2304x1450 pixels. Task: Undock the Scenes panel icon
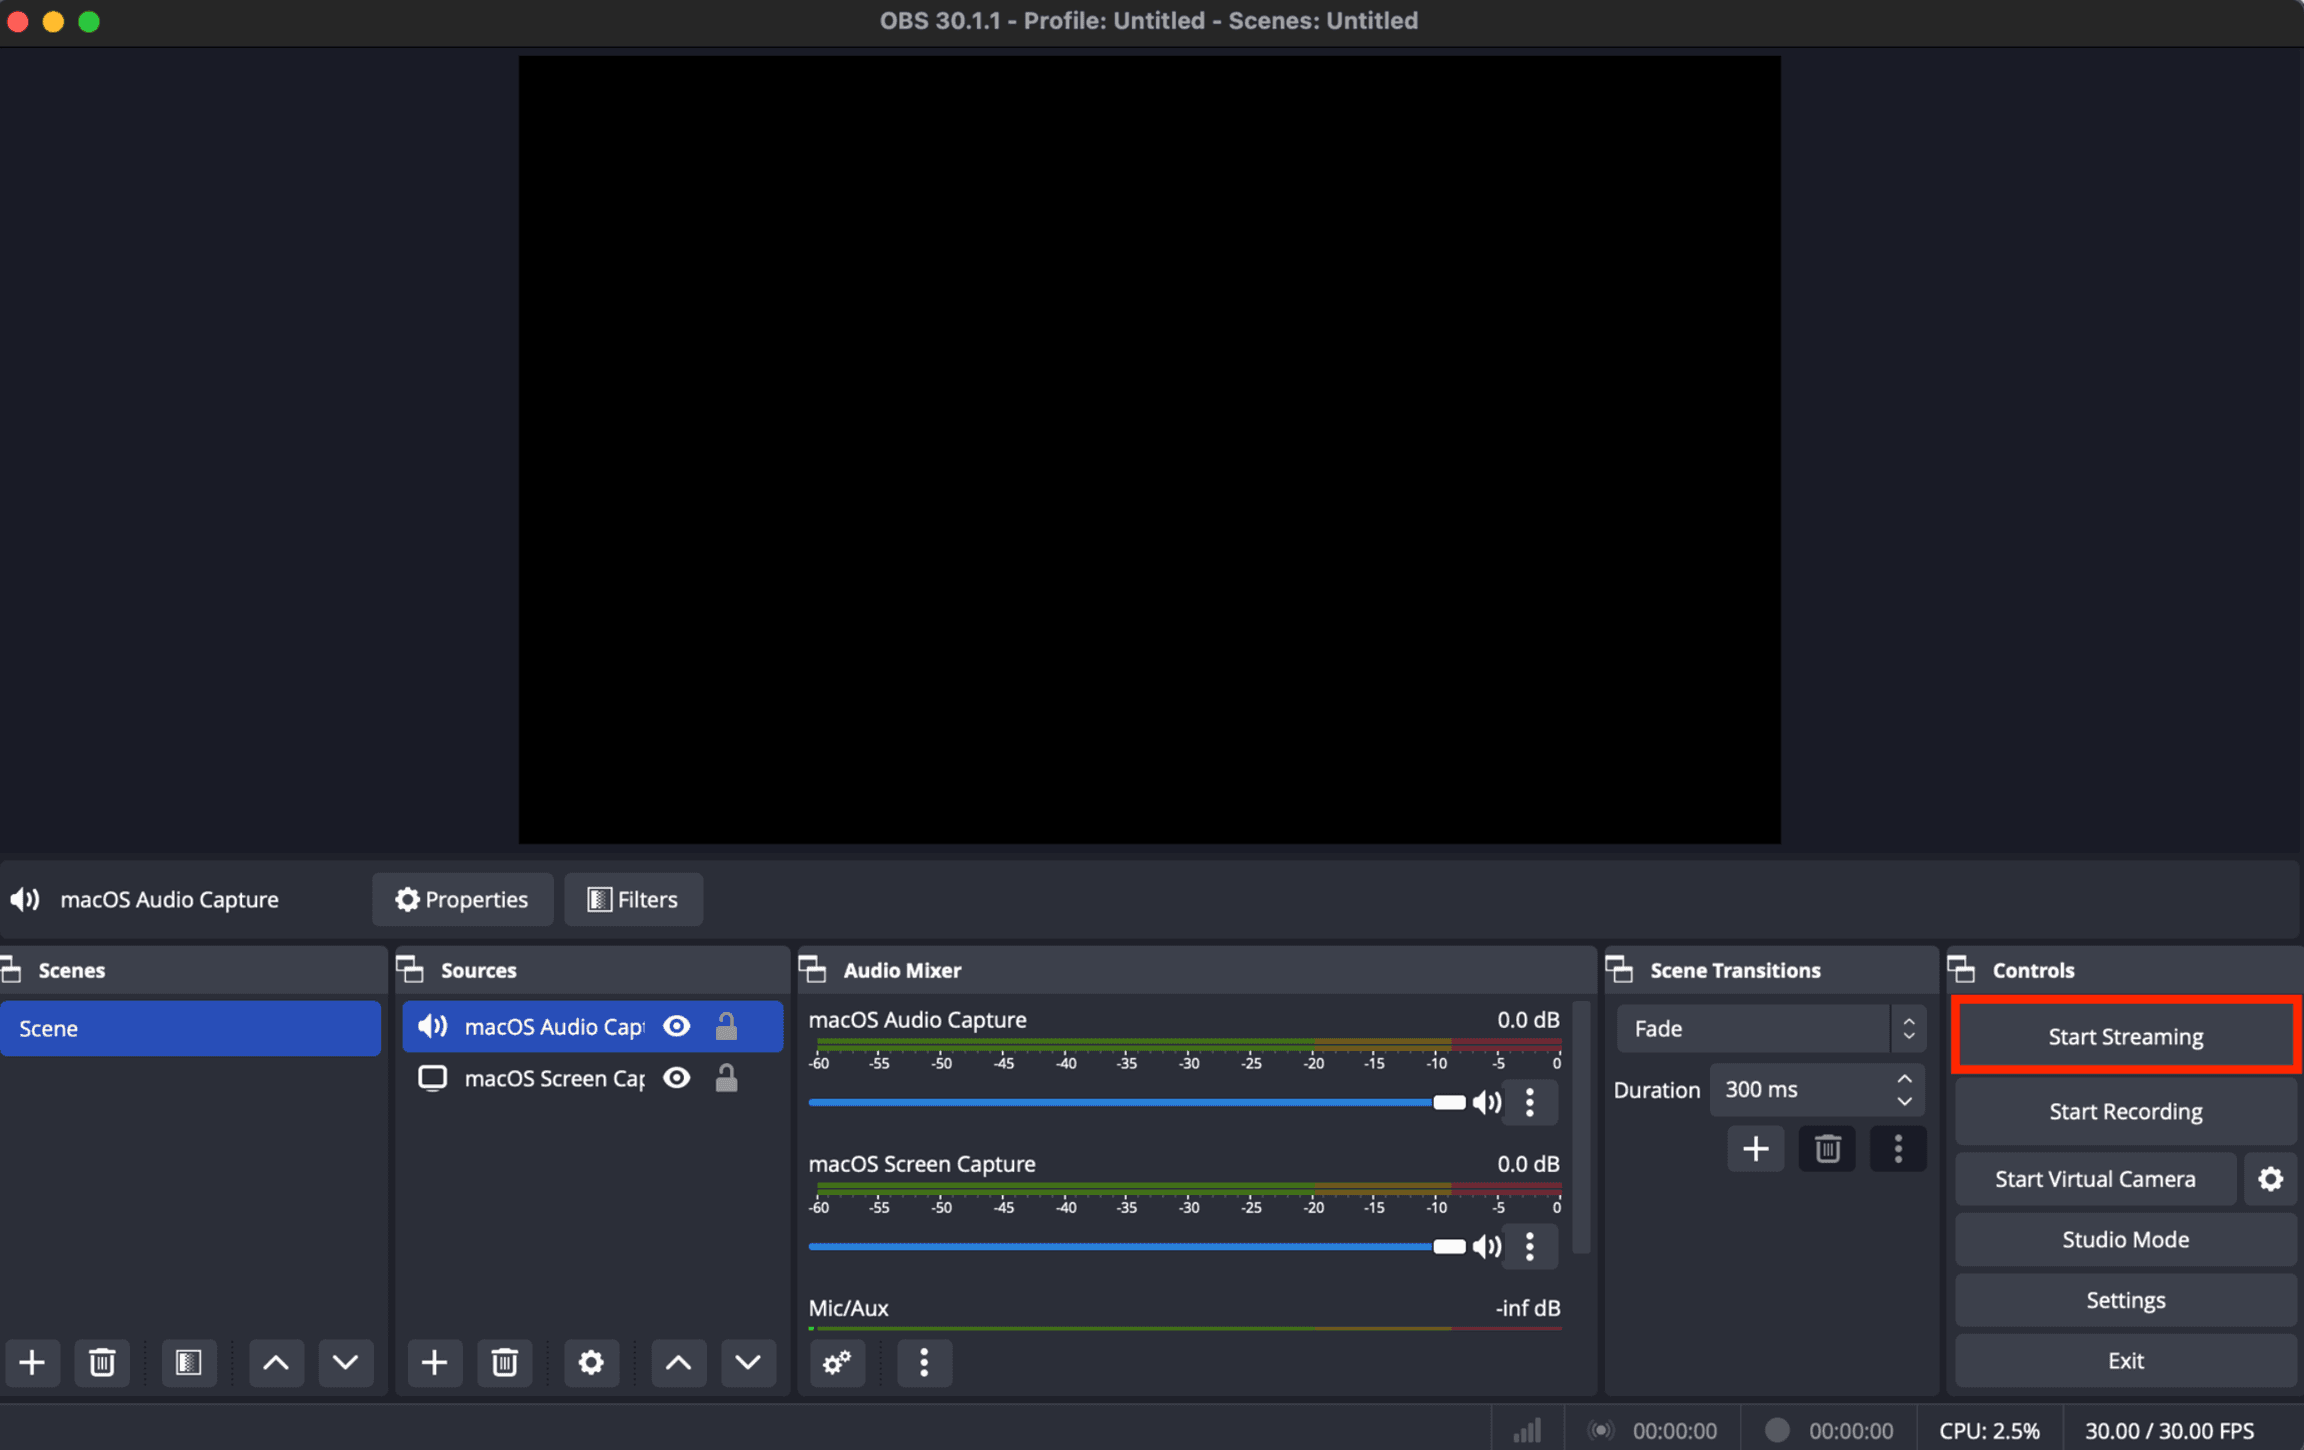click(12, 970)
